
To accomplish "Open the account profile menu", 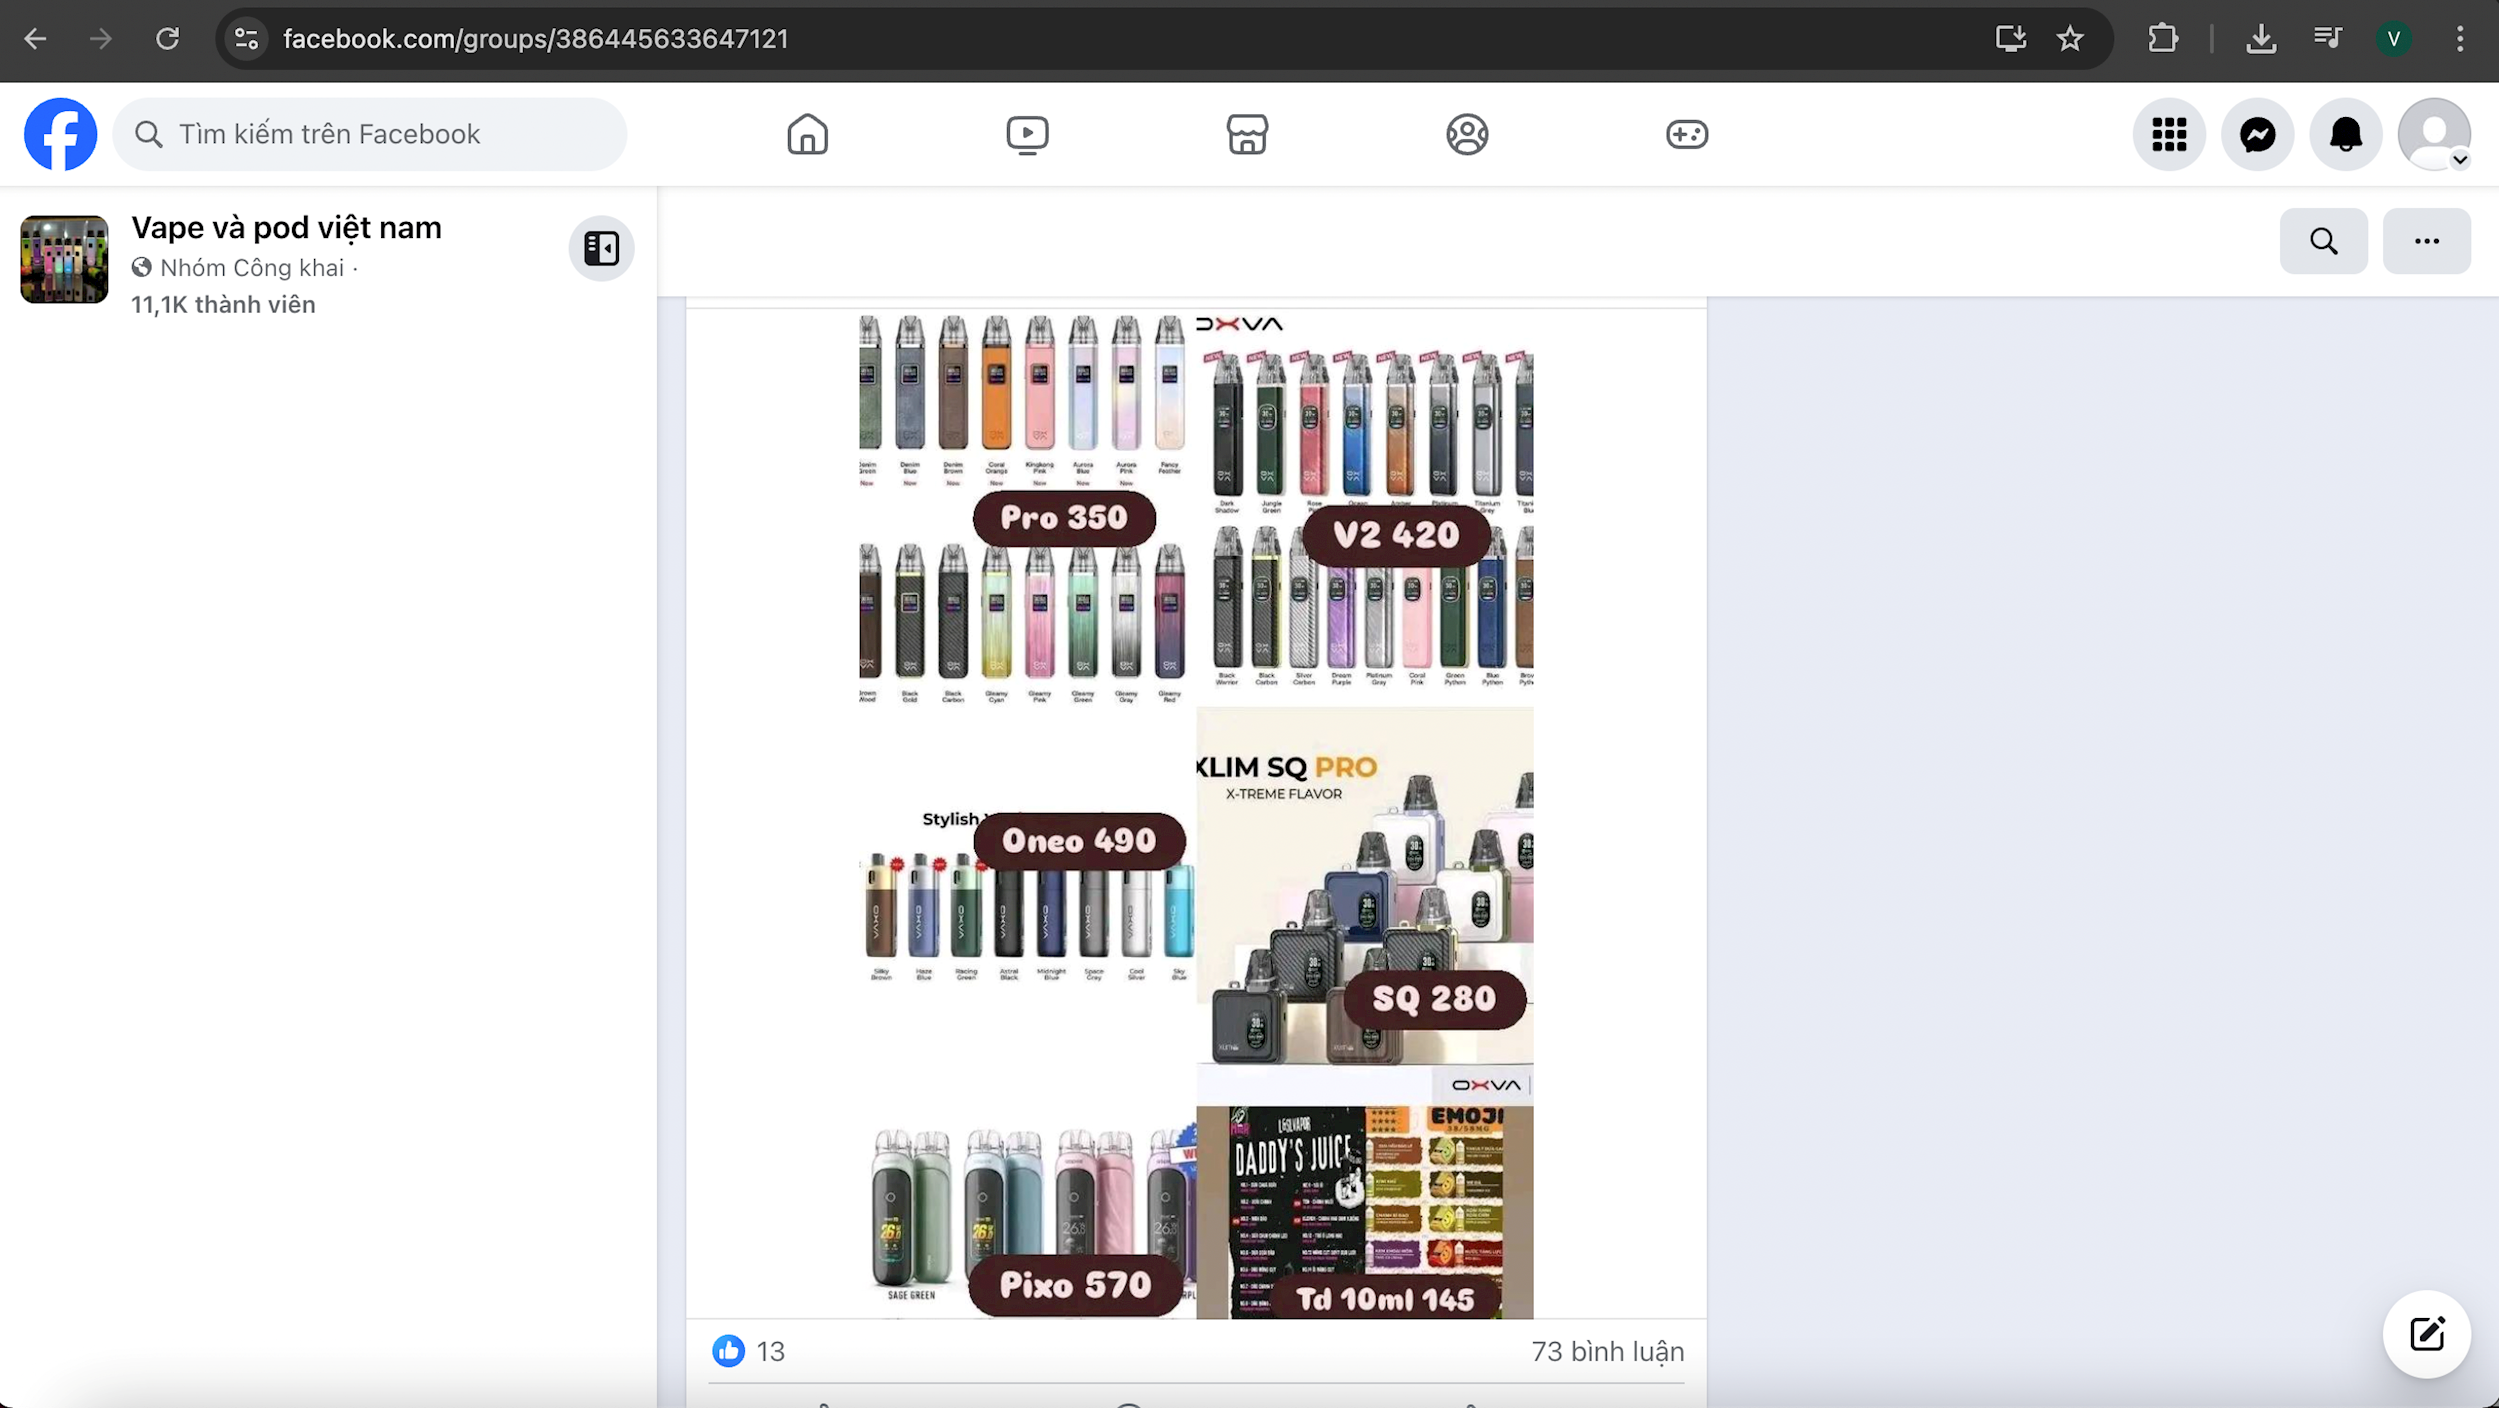I will pos(2434,134).
